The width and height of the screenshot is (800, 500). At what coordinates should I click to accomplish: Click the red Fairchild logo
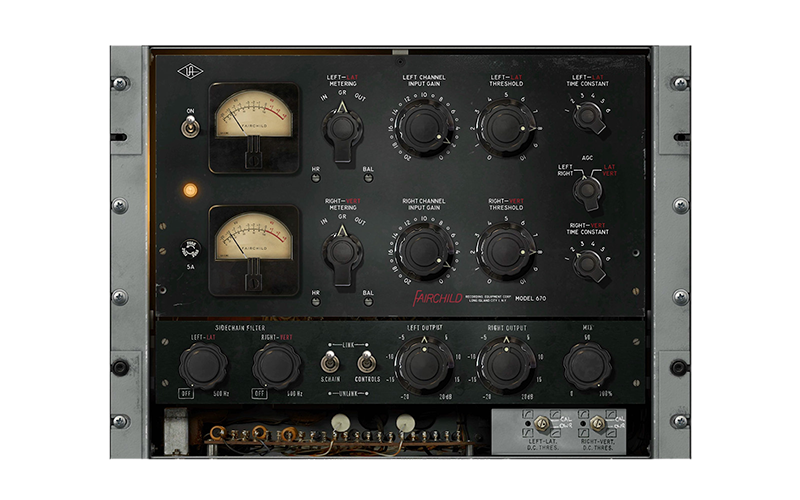(437, 298)
